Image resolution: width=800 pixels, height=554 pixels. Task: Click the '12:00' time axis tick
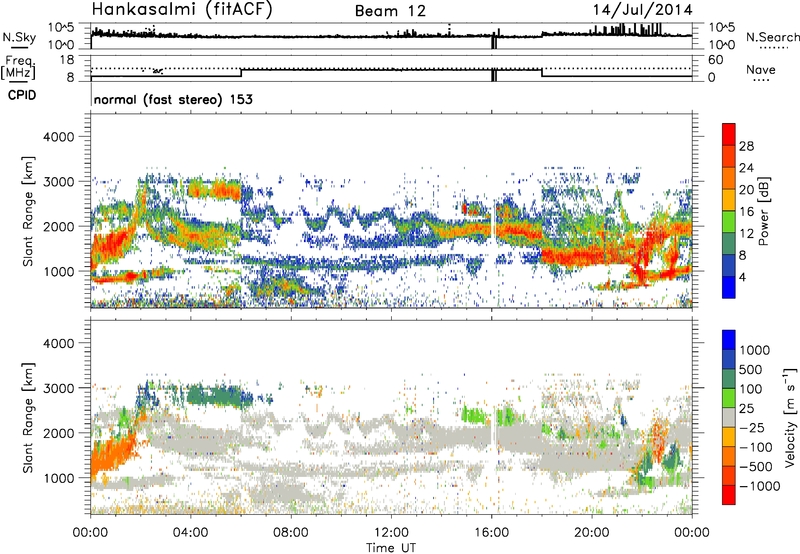point(391,532)
